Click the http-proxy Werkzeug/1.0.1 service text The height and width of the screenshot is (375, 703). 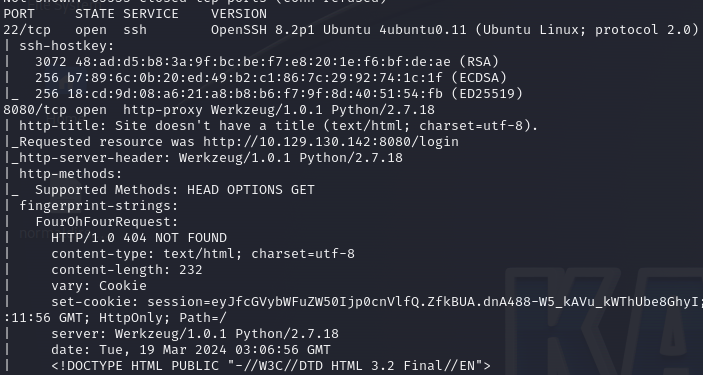pos(279,110)
